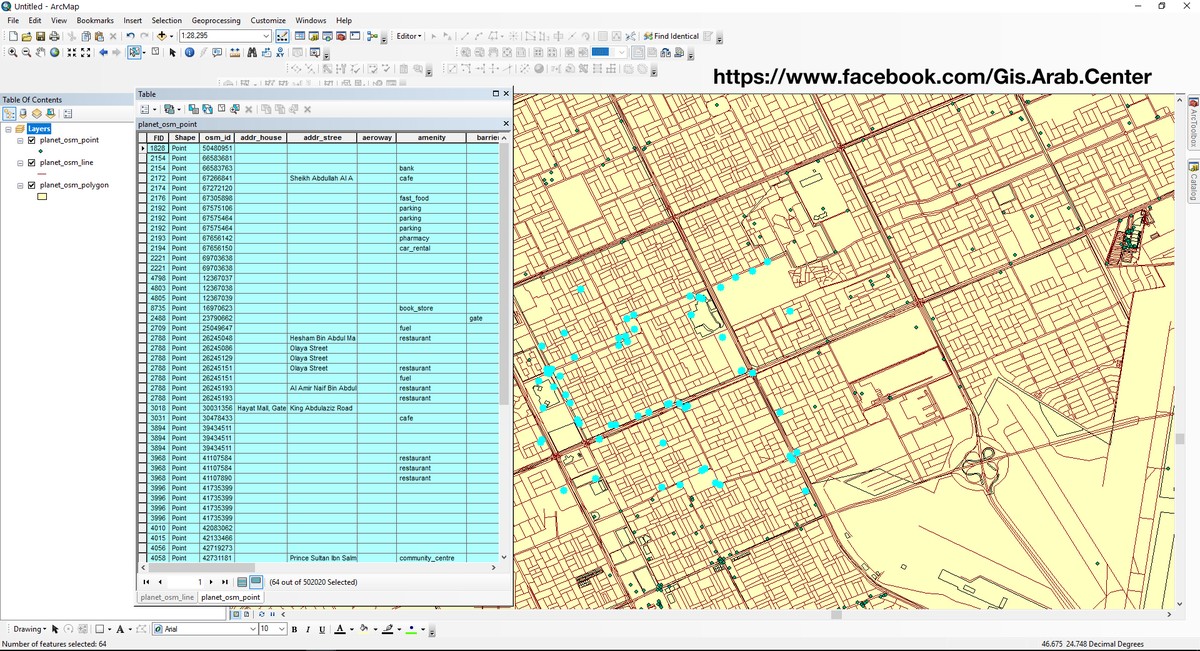Click the fill color bucket swatch
This screenshot has width=1200, height=651.
click(x=363, y=629)
